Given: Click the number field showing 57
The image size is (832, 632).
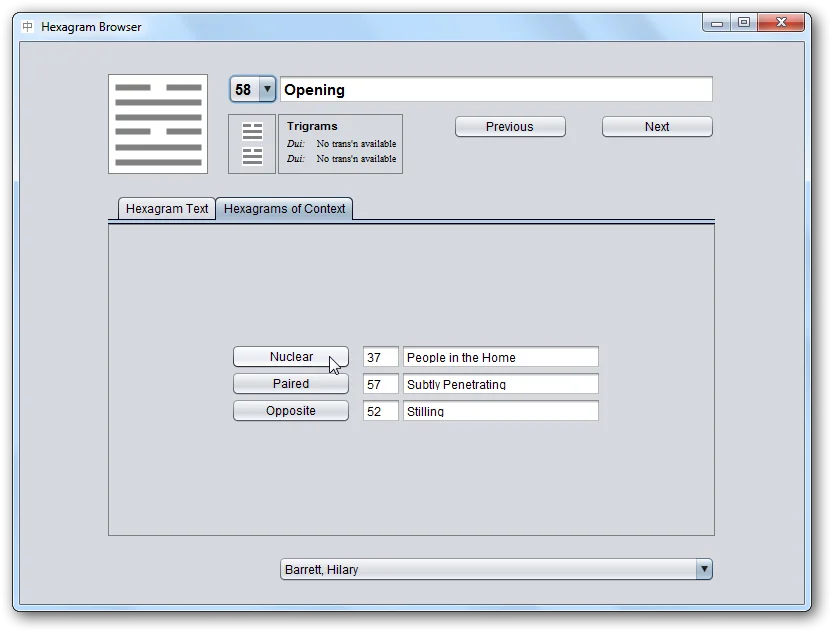Looking at the screenshot, I should 380,384.
